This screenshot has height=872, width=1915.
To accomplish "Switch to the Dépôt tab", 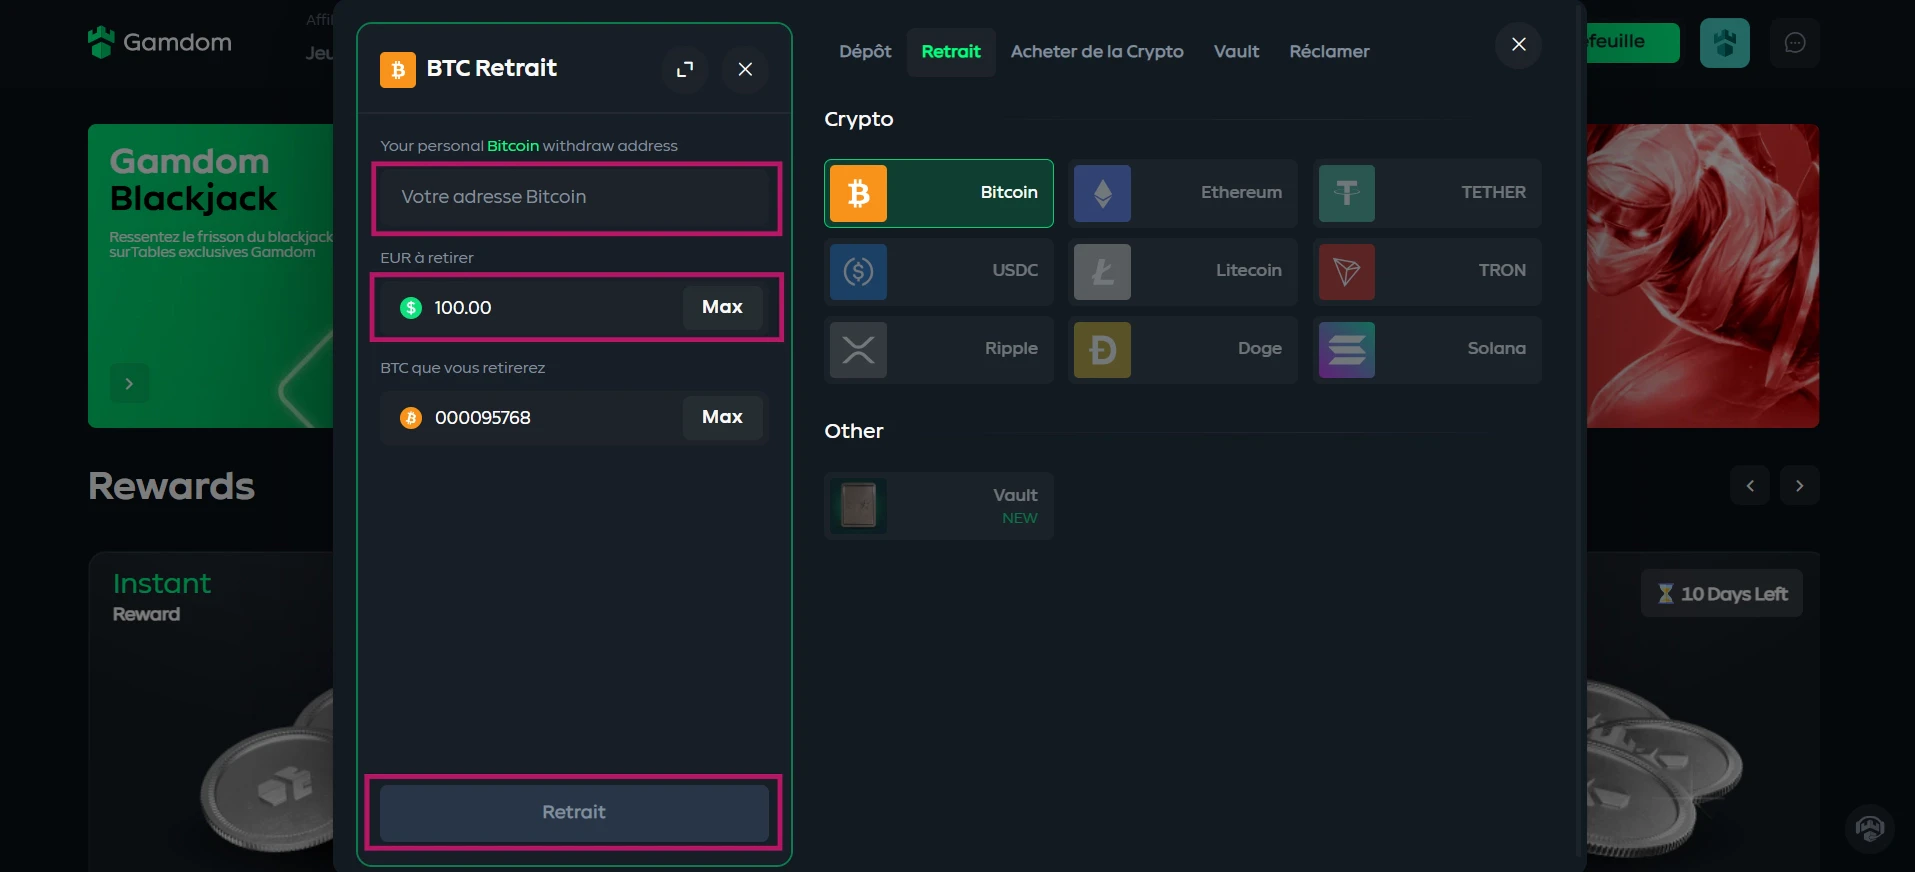I will (x=865, y=52).
